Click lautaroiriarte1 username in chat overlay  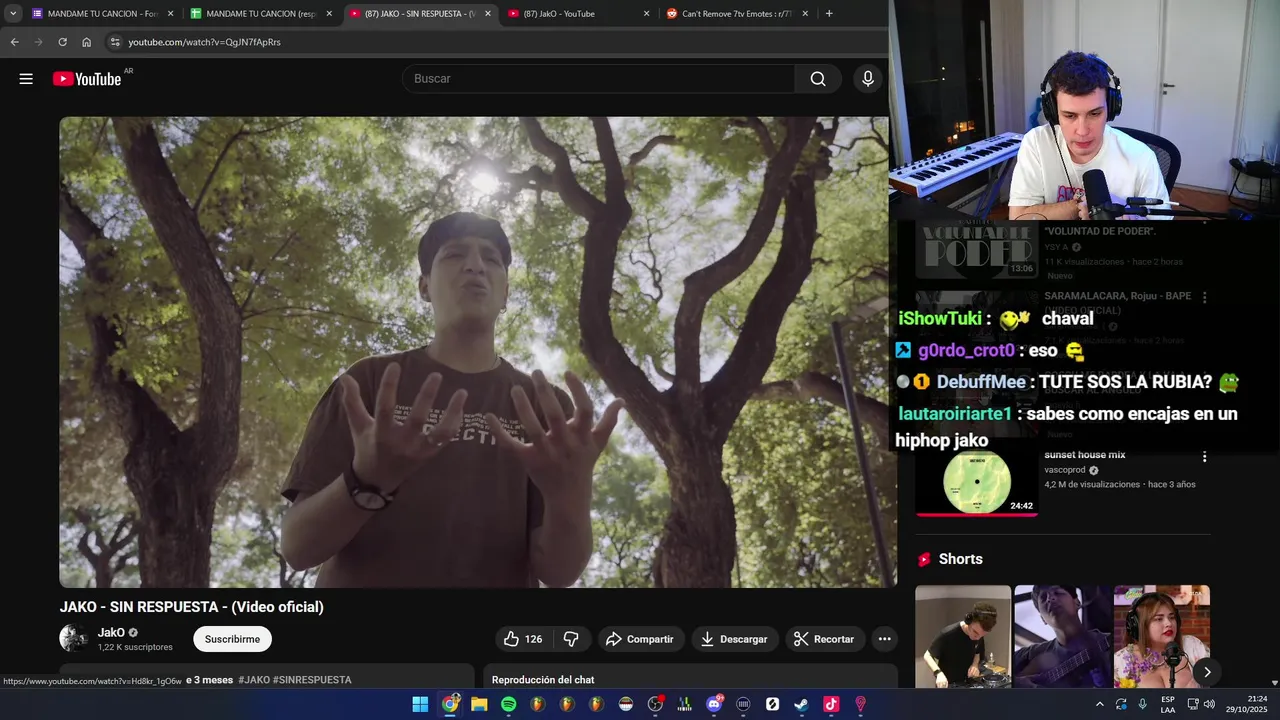tap(955, 414)
